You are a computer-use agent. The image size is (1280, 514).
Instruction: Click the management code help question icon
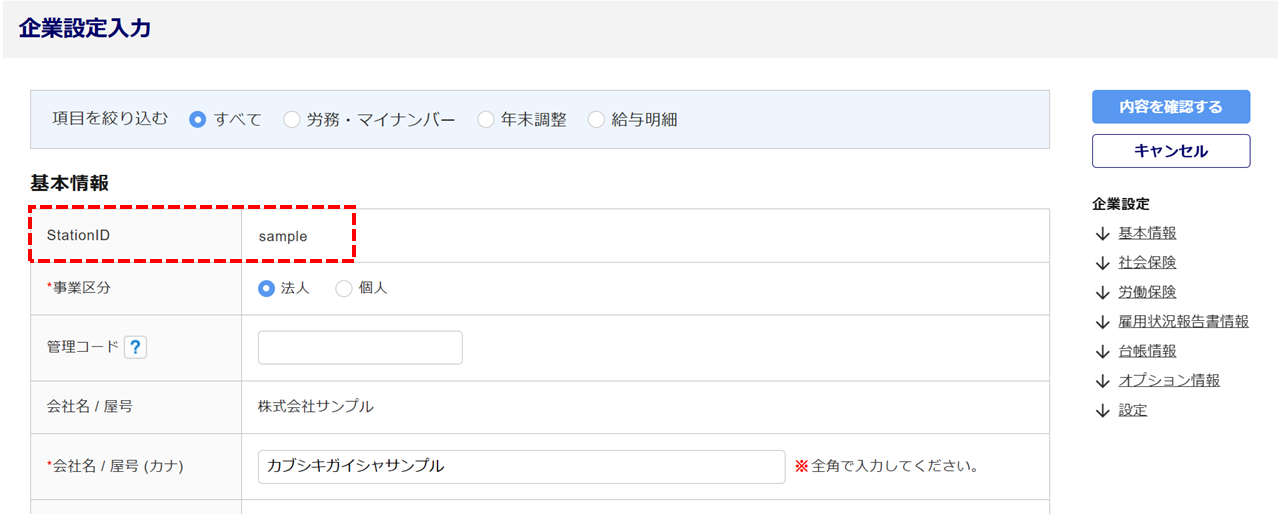pos(136,347)
